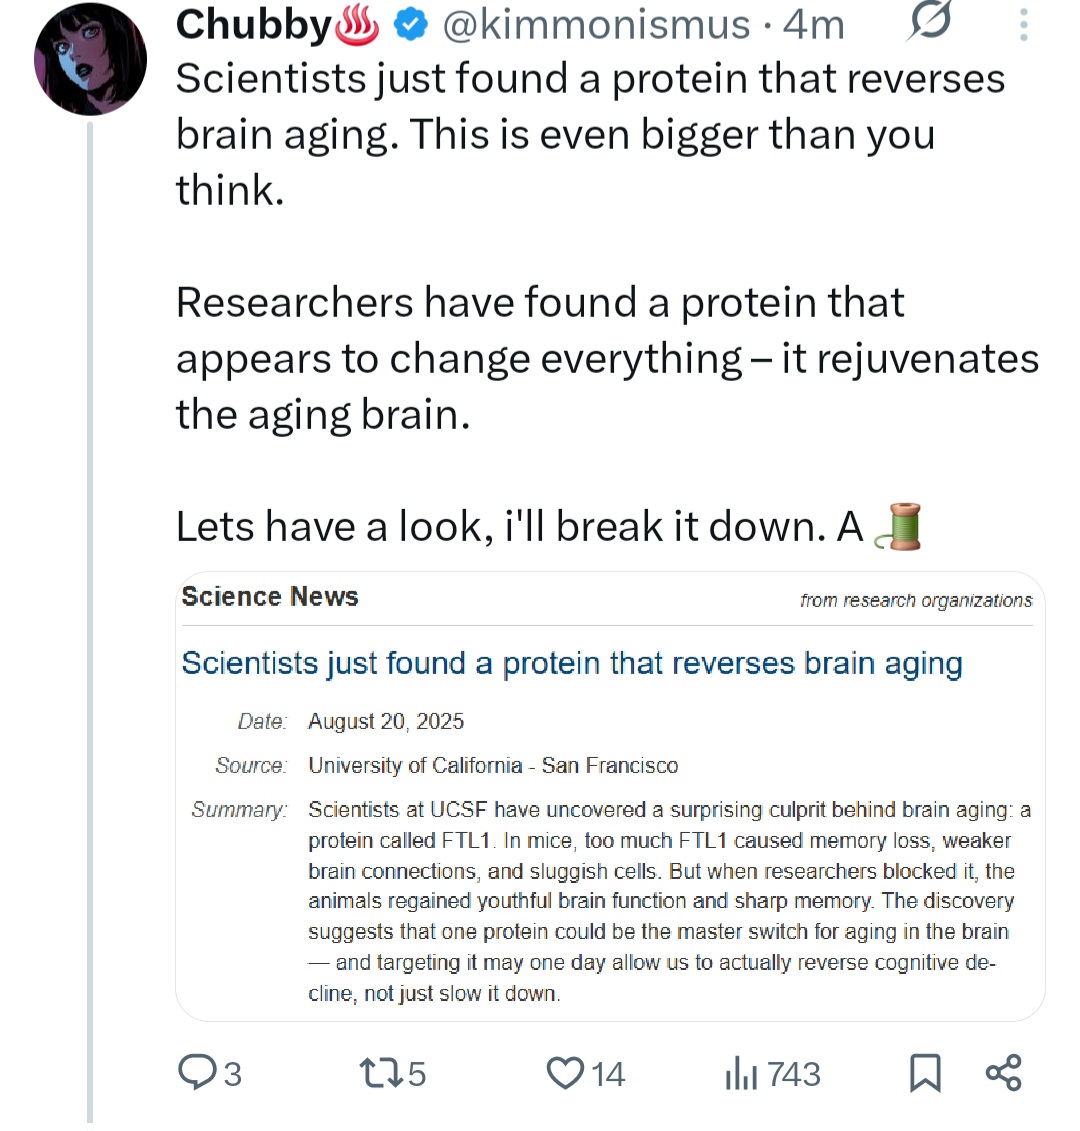
Task: Click the reply speech bubble icon
Action: [197, 1072]
